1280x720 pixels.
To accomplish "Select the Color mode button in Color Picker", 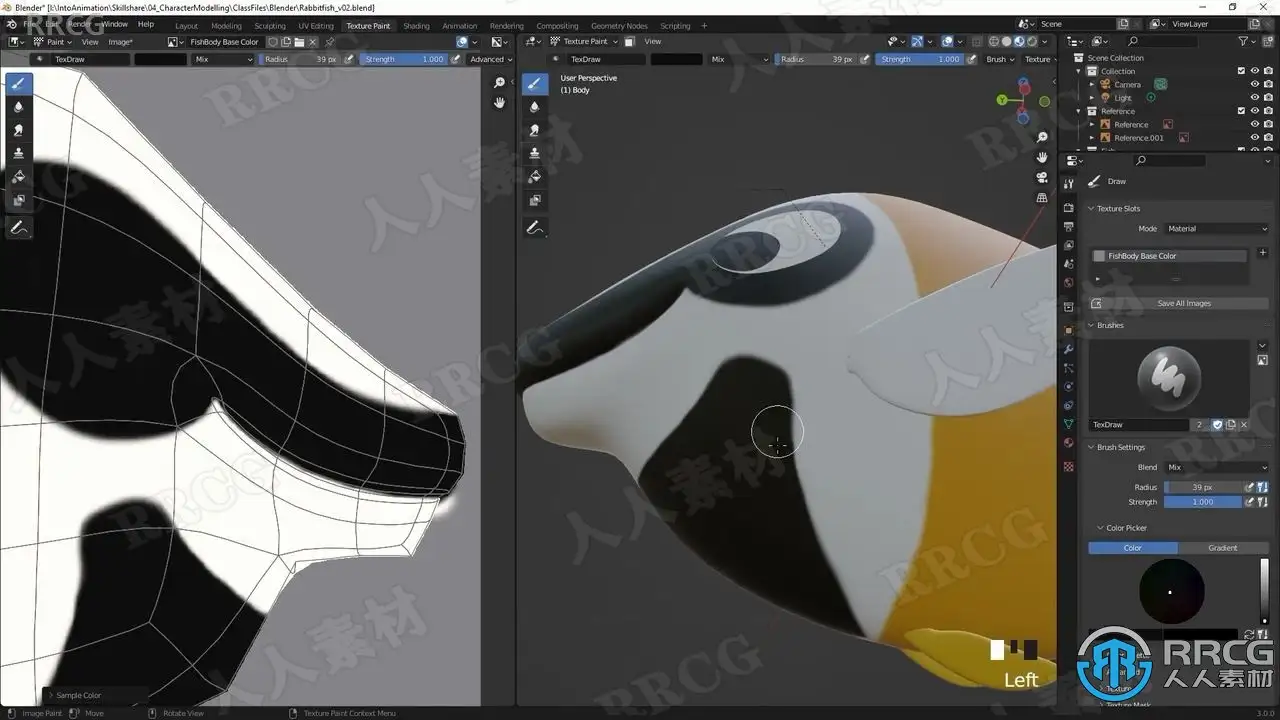I will click(x=1133, y=548).
